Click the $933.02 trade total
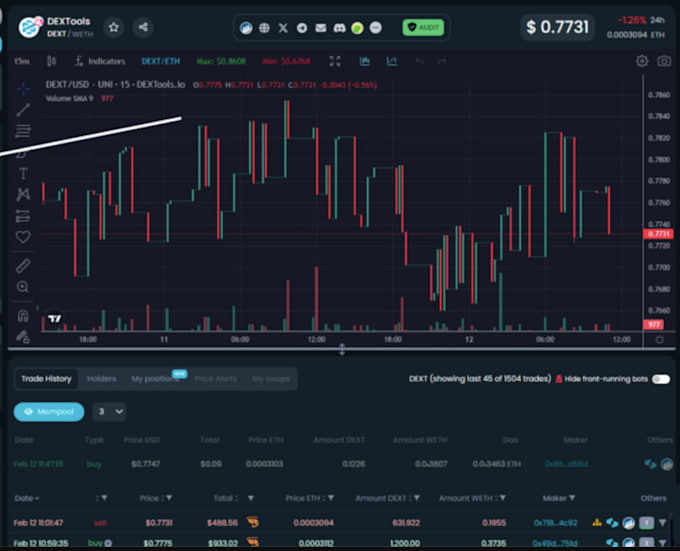 point(222,543)
